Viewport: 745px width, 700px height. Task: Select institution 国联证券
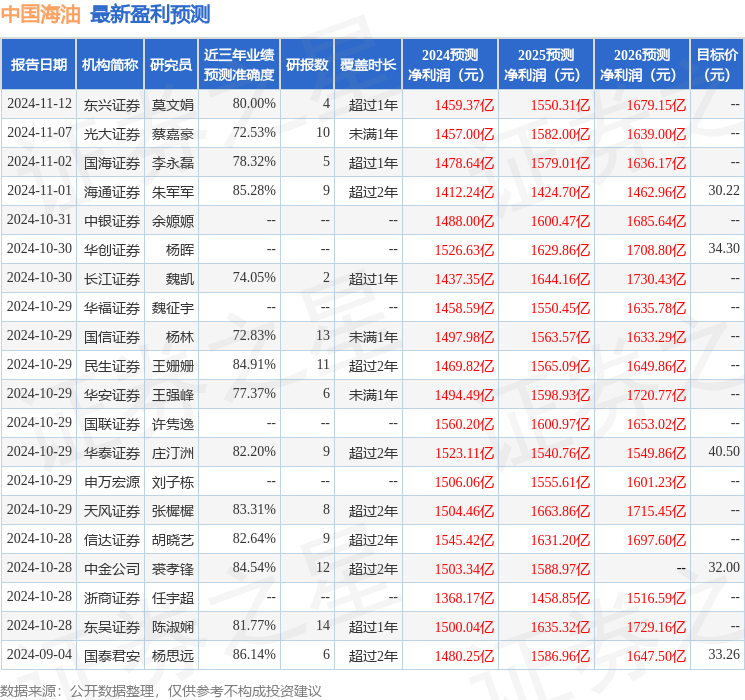(x=112, y=424)
